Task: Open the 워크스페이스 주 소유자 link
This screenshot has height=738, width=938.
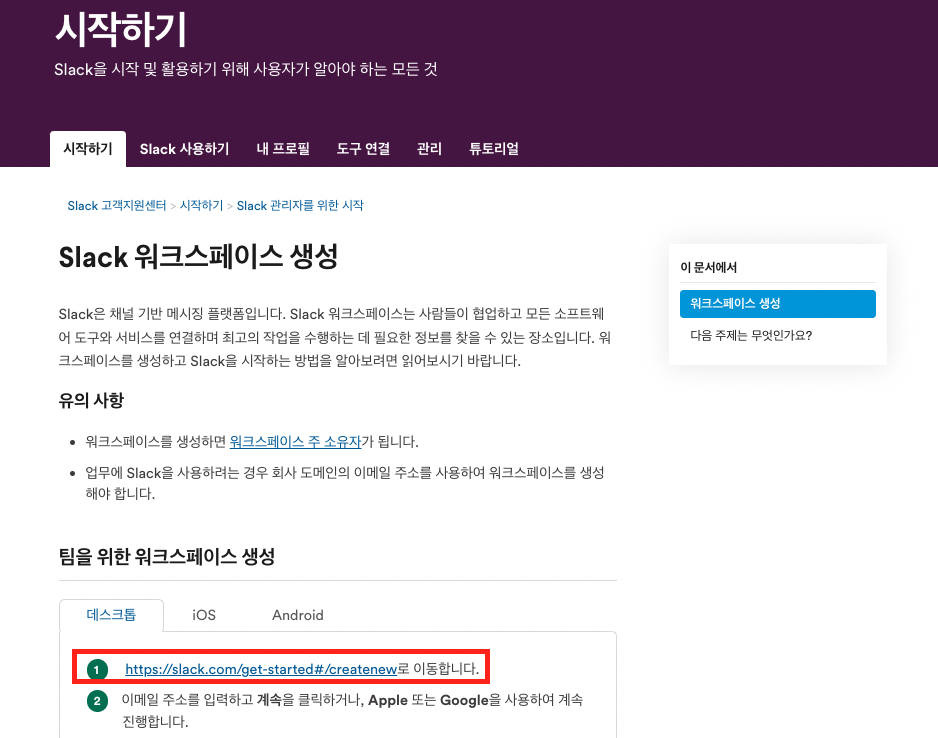Action: point(296,442)
